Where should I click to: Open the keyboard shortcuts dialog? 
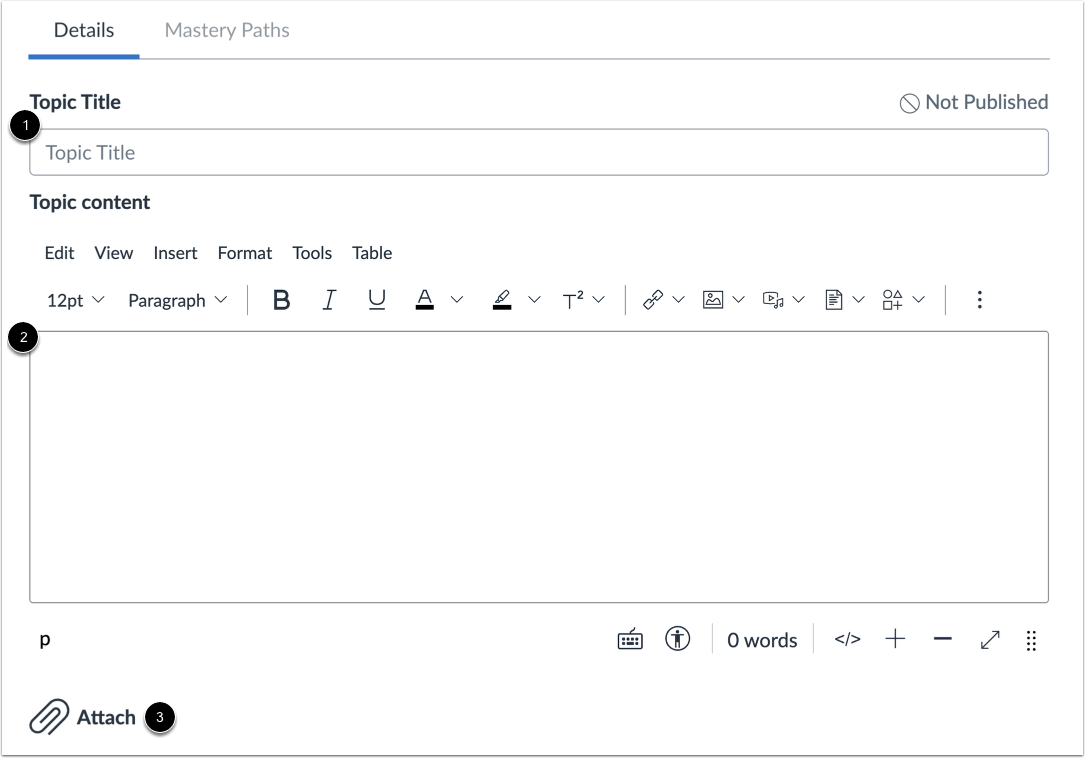629,639
